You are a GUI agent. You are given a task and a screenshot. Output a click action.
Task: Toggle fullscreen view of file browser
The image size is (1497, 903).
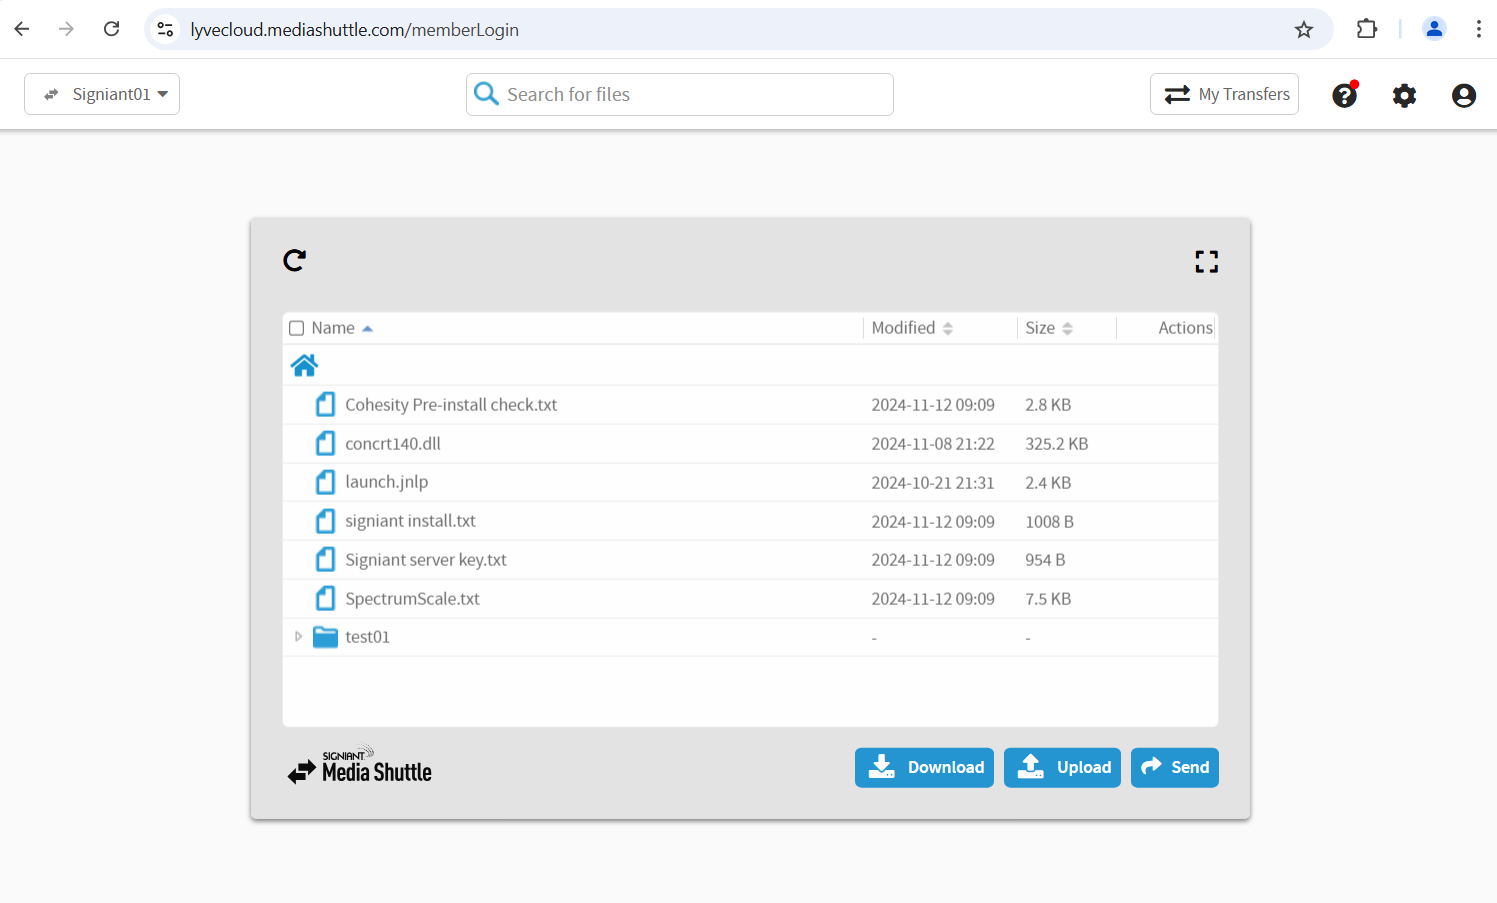1206,262
